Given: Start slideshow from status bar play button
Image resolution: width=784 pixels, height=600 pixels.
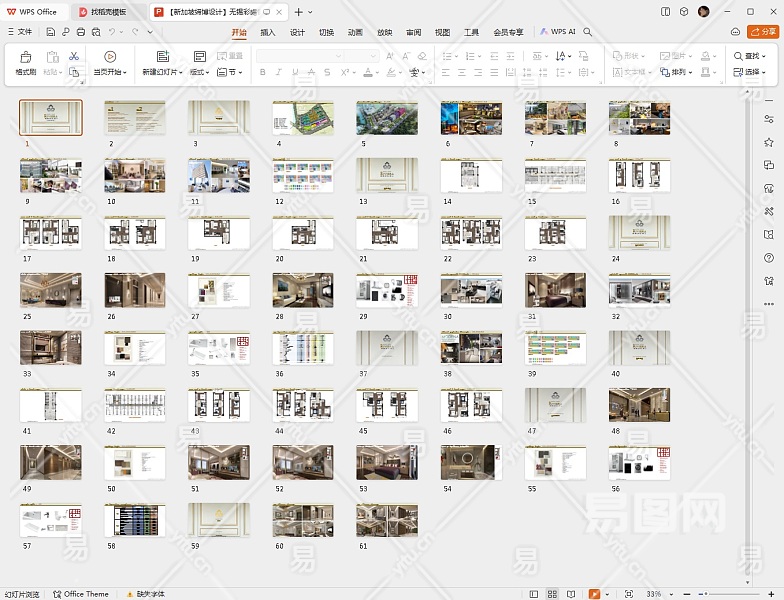Looking at the screenshot, I should pyautogui.click(x=594, y=594).
